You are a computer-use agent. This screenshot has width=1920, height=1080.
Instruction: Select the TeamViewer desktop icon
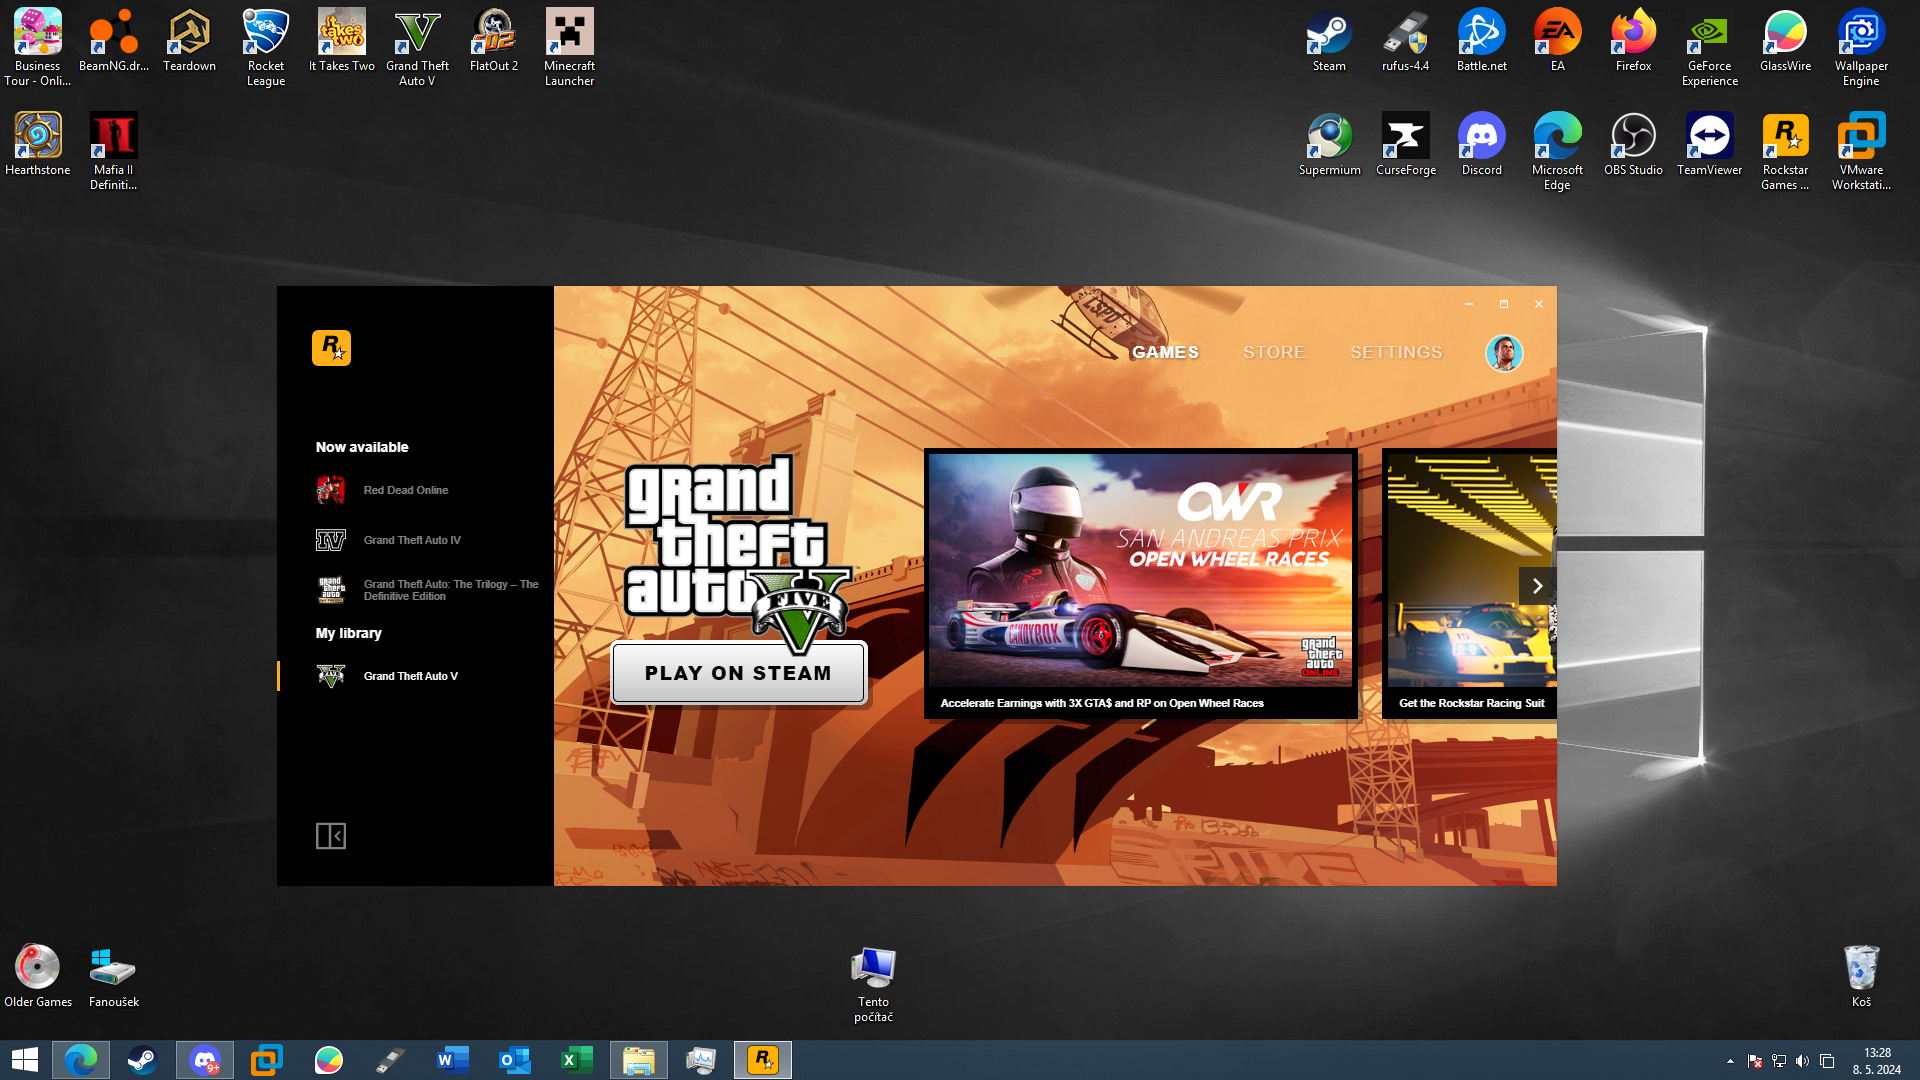tap(1710, 144)
